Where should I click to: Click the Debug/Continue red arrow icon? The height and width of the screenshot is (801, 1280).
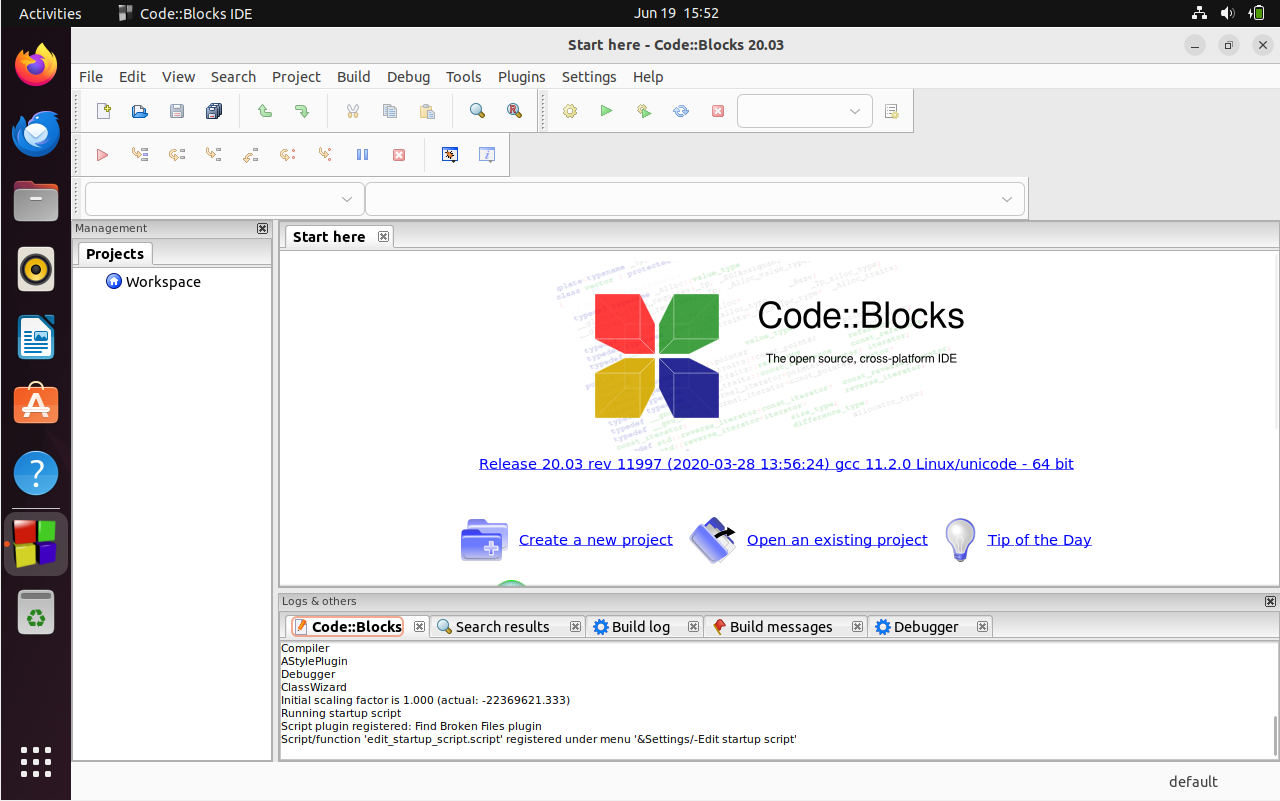coord(102,155)
